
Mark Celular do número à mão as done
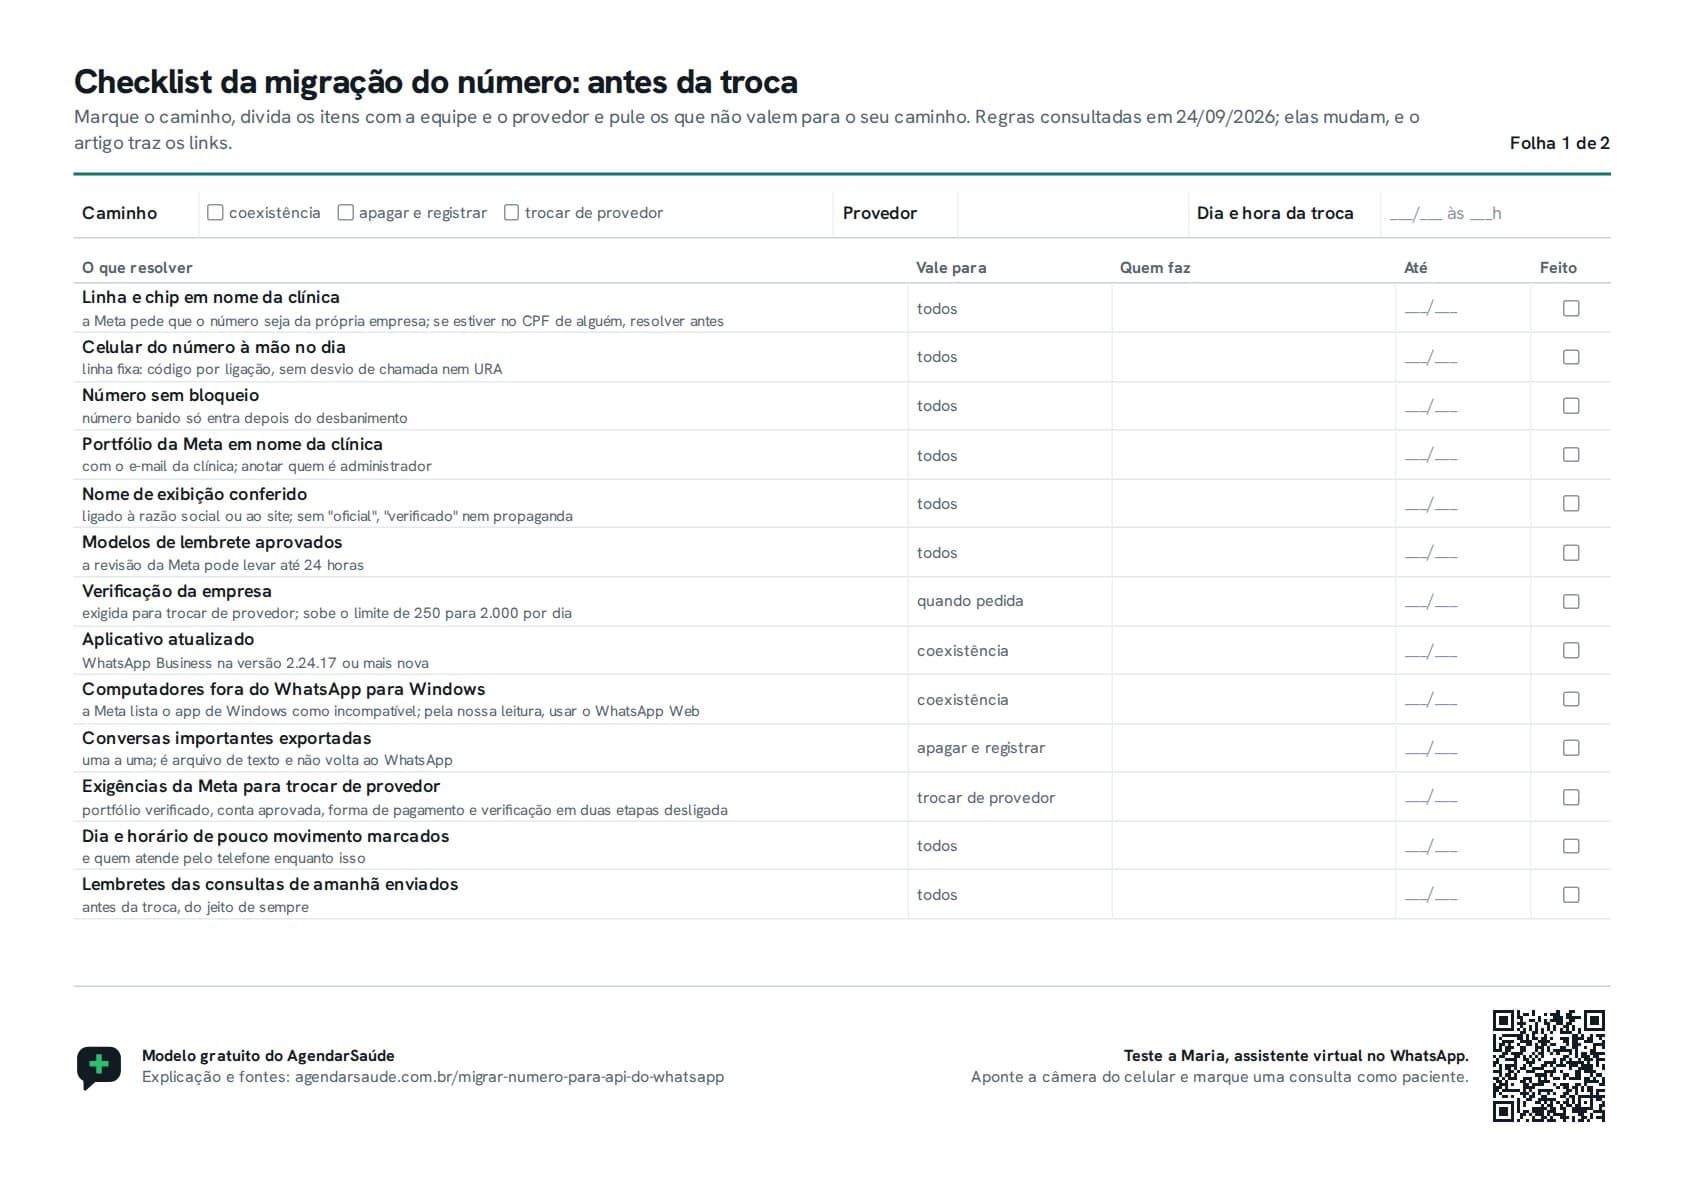(x=1571, y=357)
